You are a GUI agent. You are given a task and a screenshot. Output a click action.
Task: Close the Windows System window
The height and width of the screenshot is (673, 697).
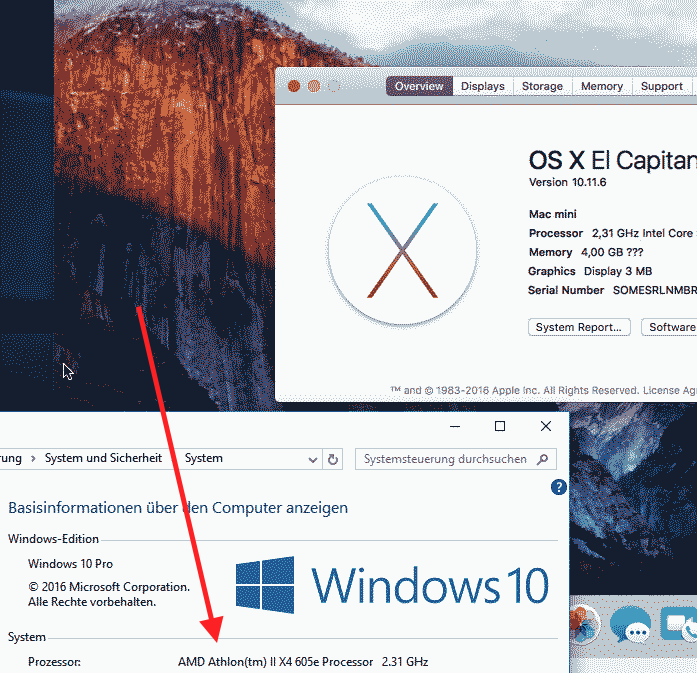(546, 426)
